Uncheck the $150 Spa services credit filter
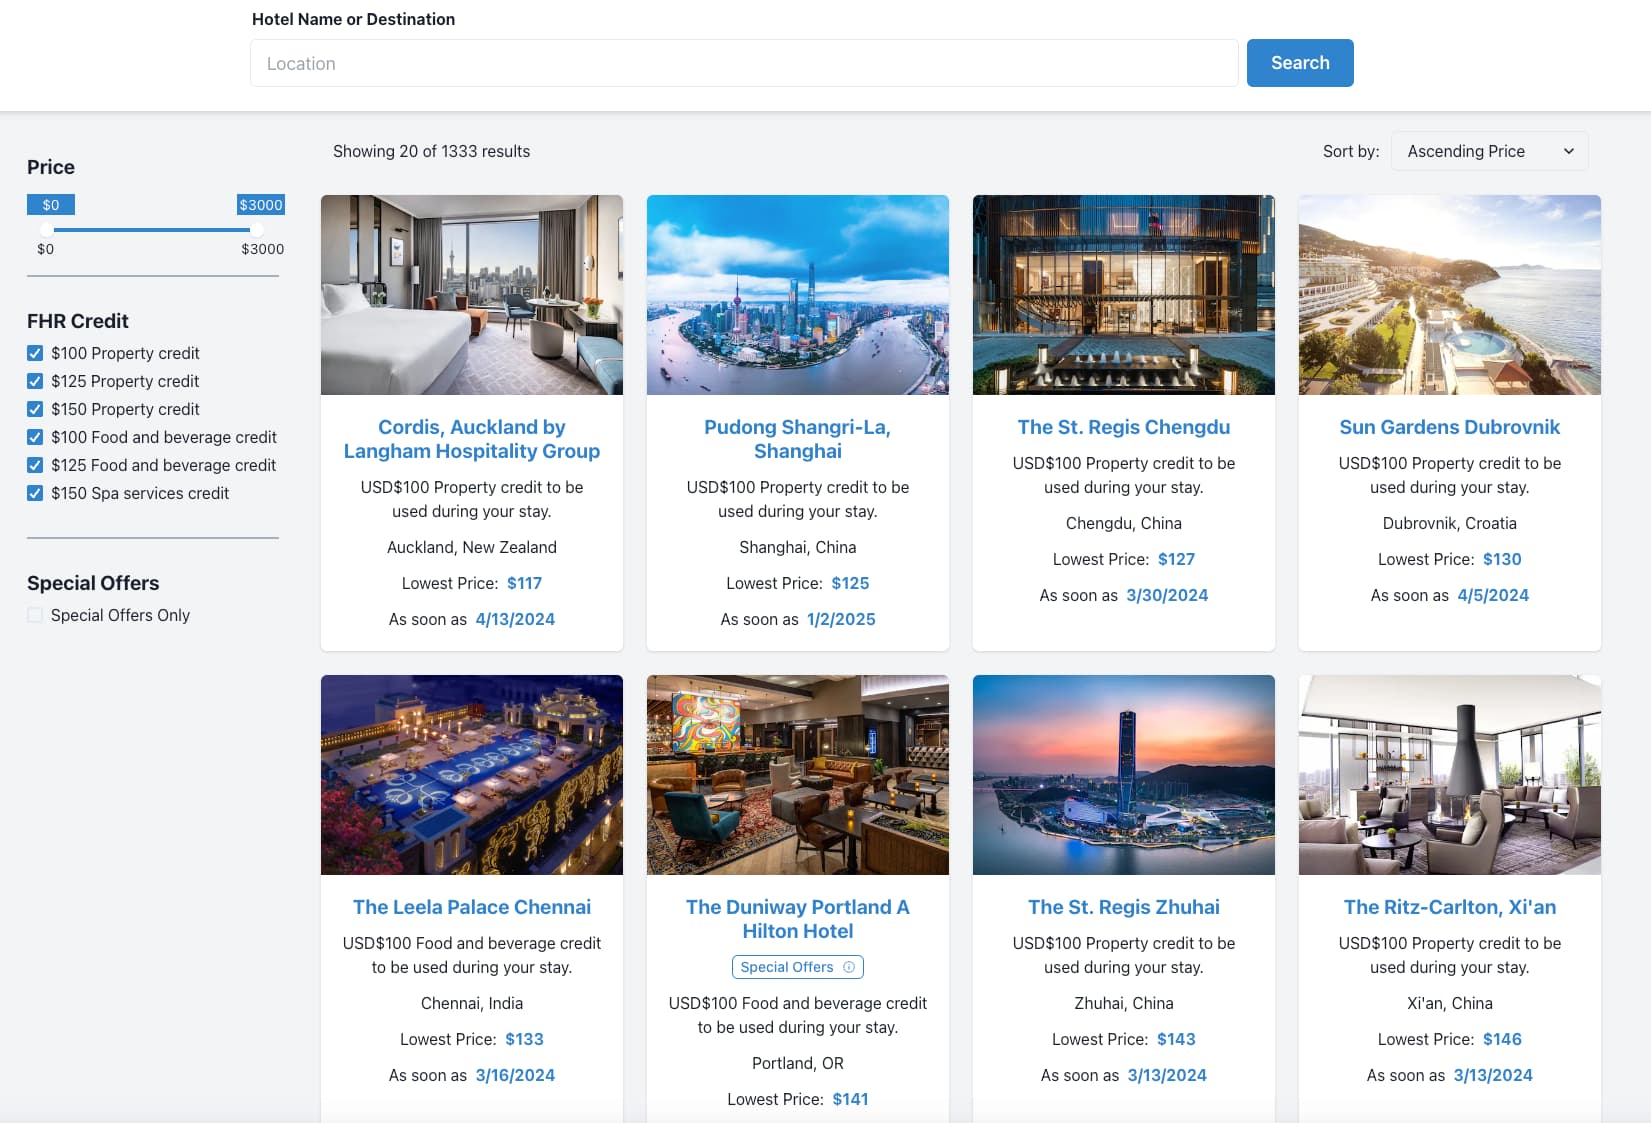1651x1123 pixels. point(35,493)
